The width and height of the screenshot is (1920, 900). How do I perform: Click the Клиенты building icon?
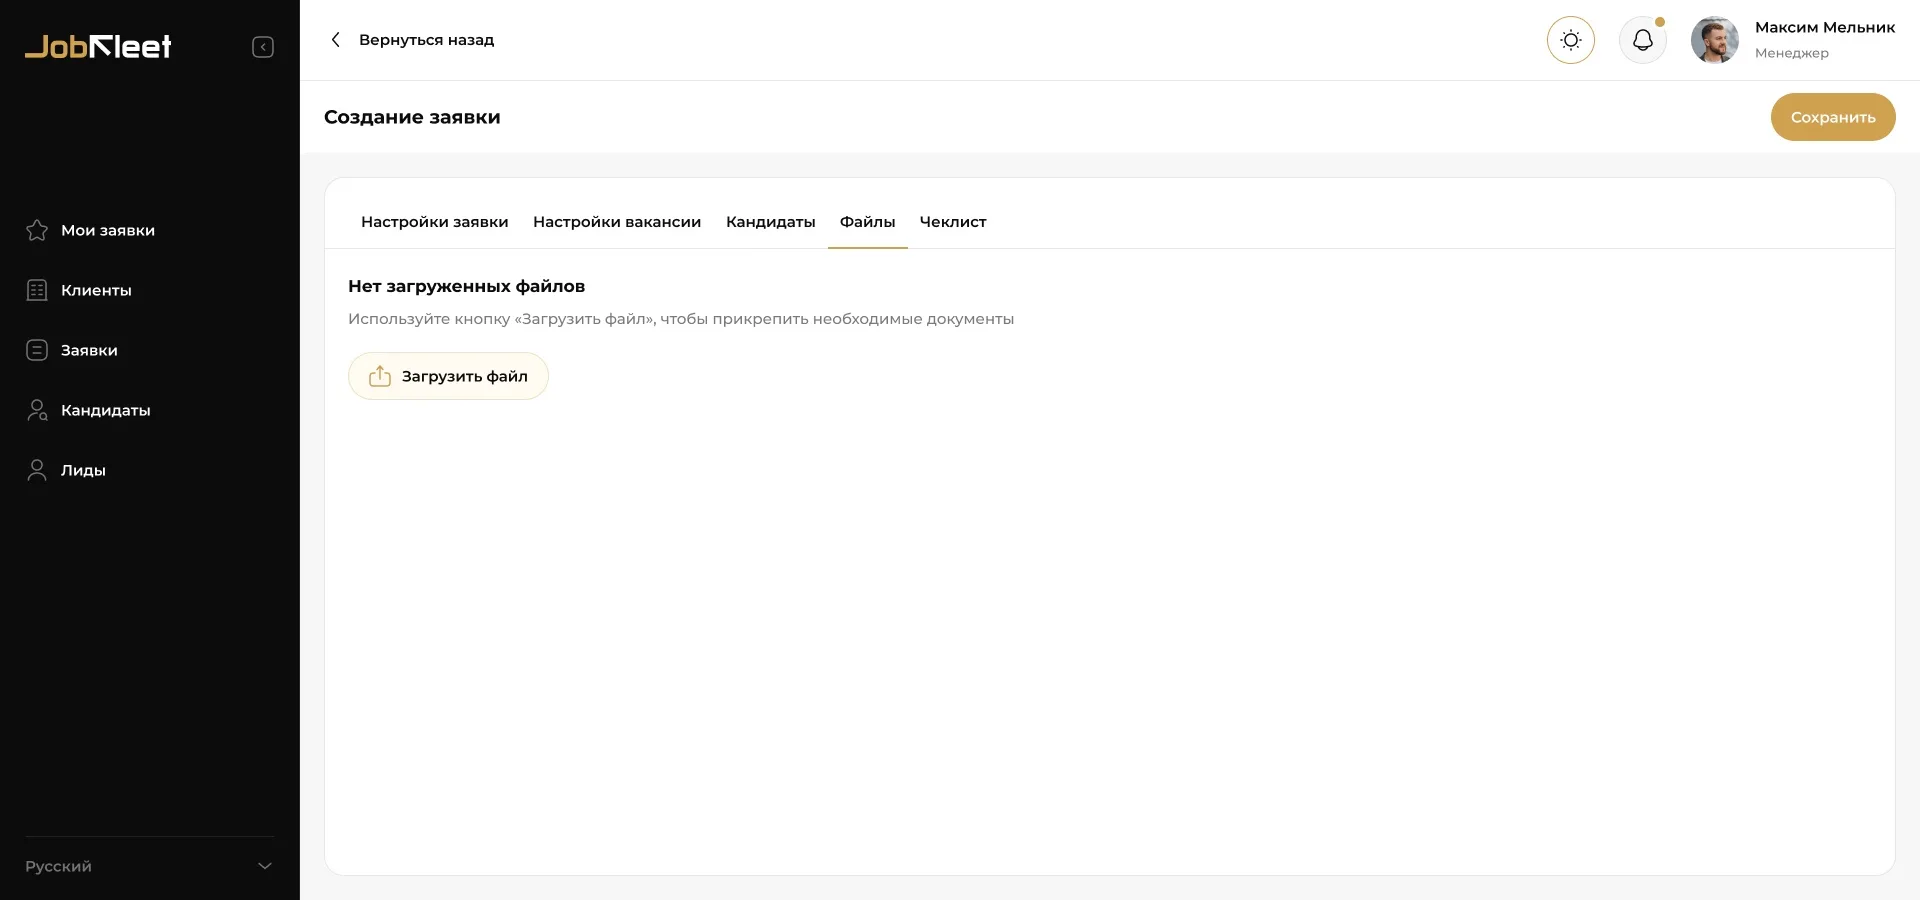click(x=37, y=290)
